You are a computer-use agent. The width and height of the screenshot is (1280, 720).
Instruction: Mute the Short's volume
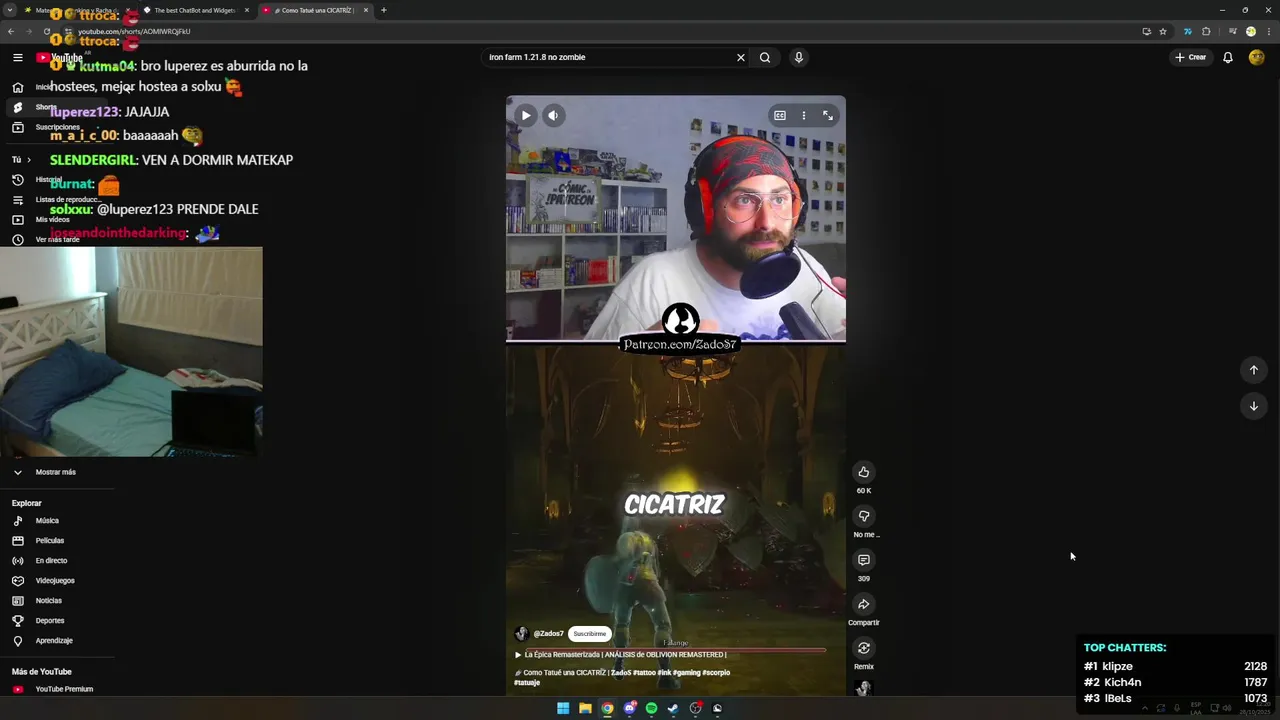(x=554, y=115)
